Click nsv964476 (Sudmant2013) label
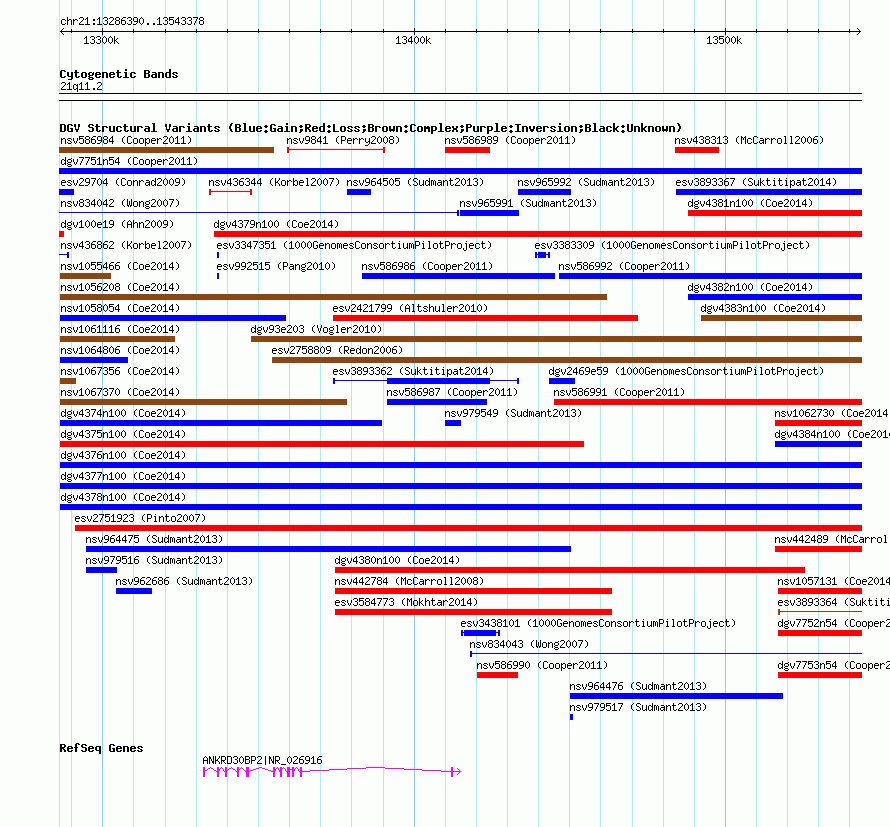Viewport: 890px width, 827px height. pyautogui.click(x=638, y=686)
